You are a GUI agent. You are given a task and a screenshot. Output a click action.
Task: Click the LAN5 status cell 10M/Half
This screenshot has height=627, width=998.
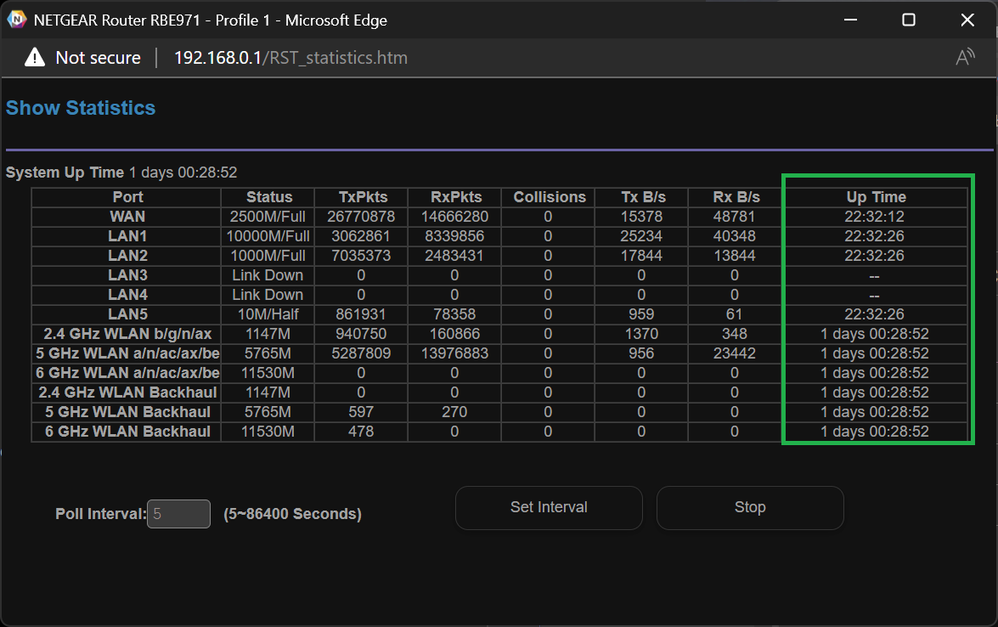click(269, 314)
